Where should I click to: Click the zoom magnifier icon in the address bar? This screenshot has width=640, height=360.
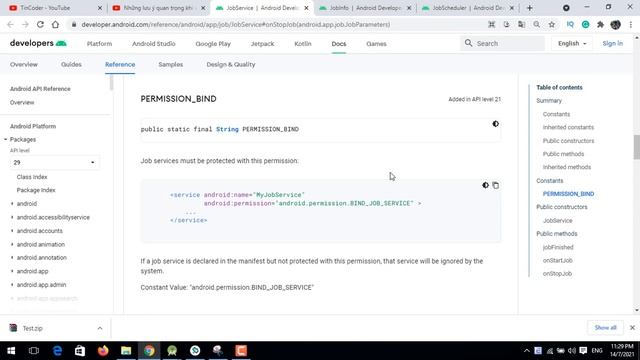coord(536,24)
